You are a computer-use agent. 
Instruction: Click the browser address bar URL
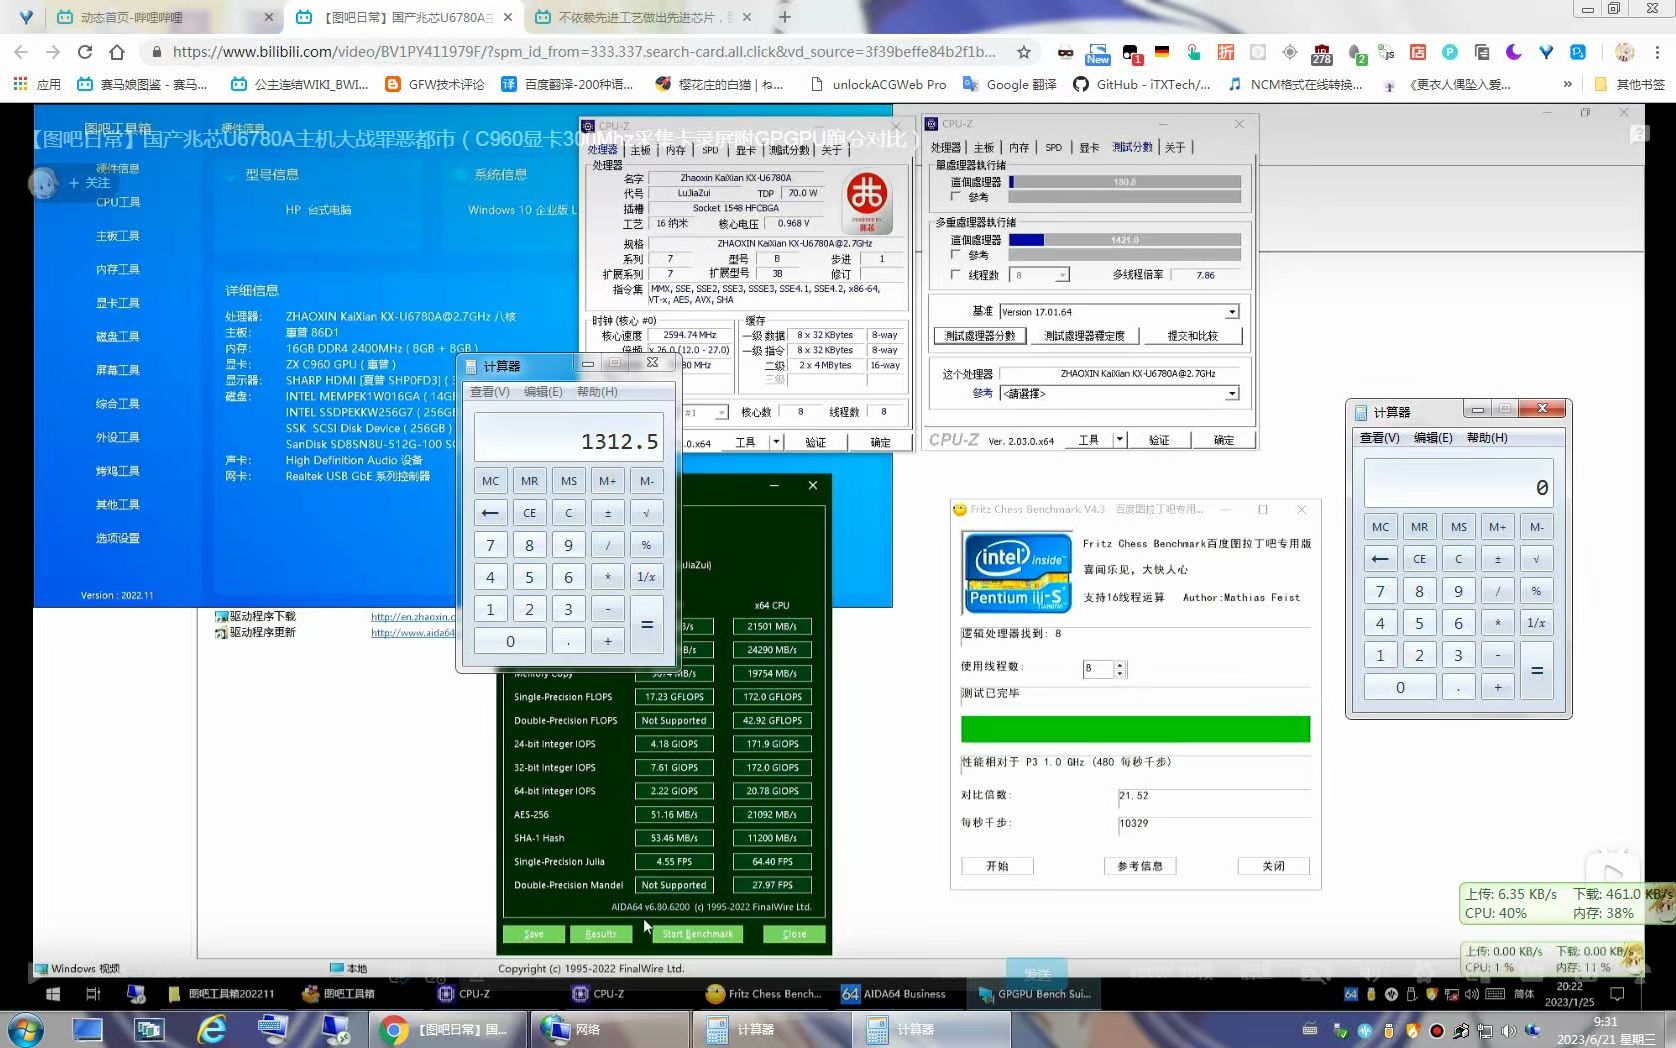pos(584,52)
